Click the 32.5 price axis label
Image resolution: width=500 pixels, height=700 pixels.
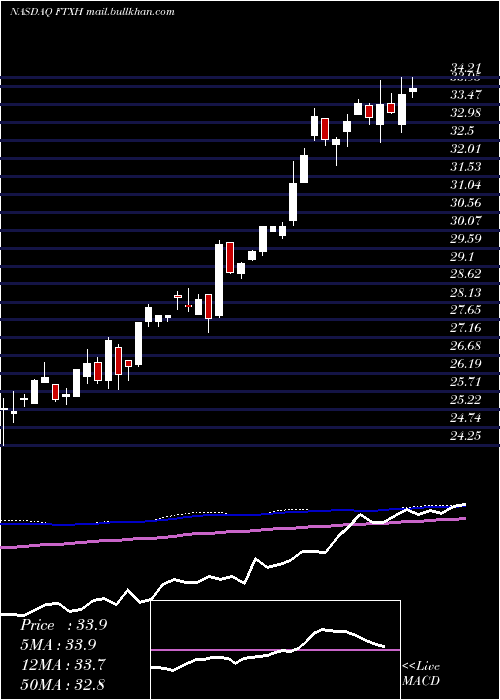(x=462, y=131)
